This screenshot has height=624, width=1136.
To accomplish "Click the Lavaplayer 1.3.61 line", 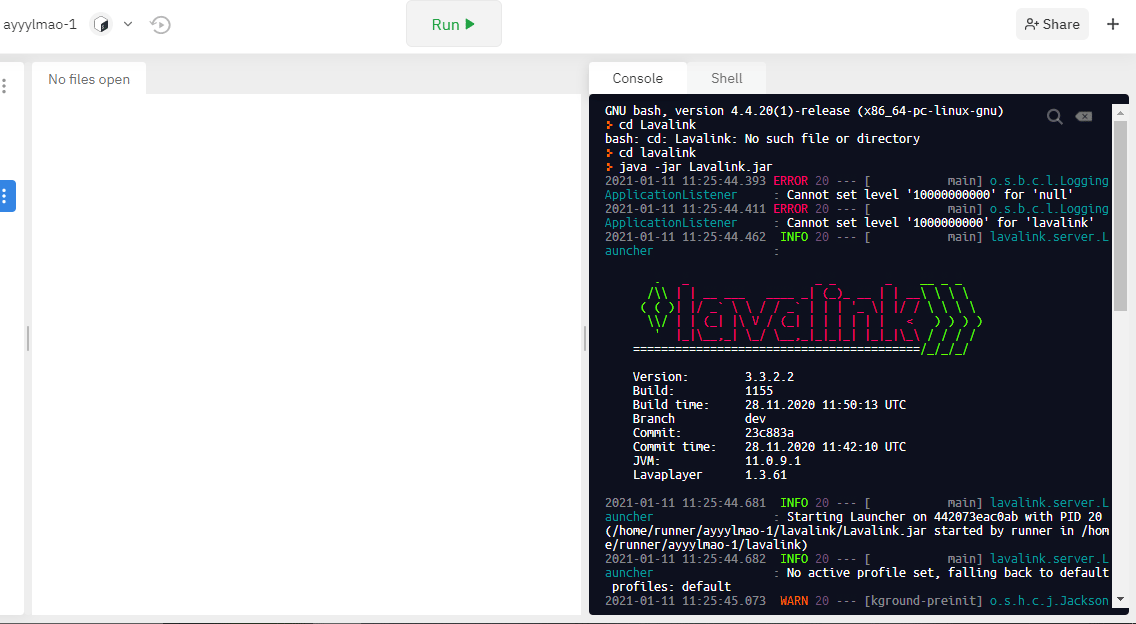I will pyautogui.click(x=710, y=475).
